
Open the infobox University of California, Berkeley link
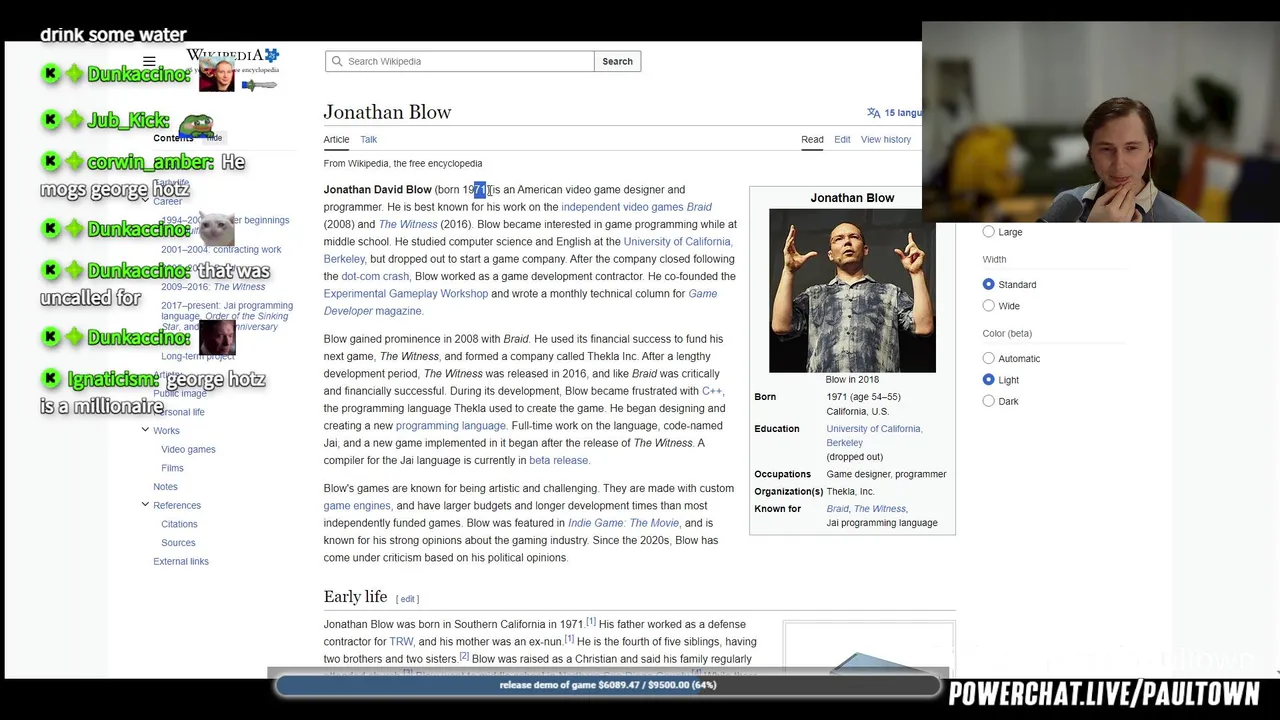[874, 436]
